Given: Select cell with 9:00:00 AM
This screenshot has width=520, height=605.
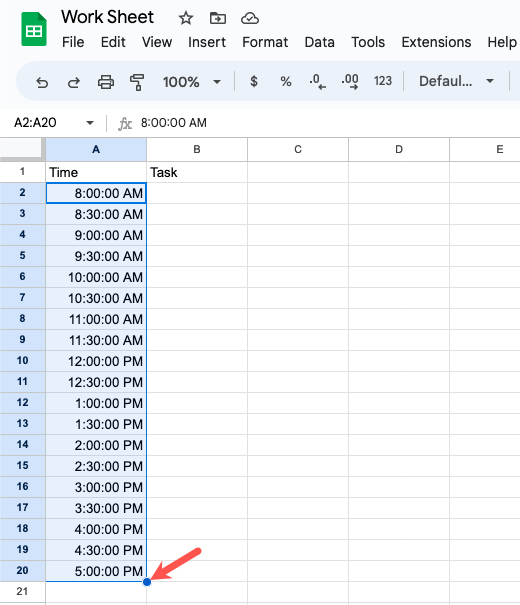Looking at the screenshot, I should tap(96, 235).
